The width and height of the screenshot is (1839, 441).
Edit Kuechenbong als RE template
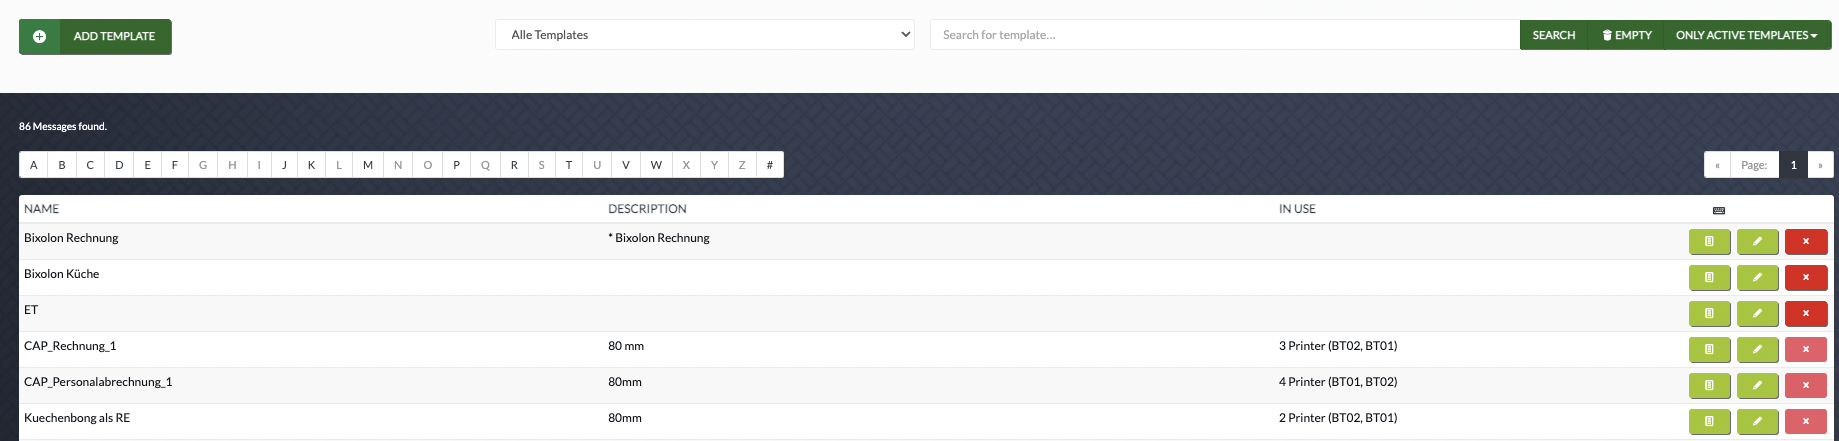pos(1757,422)
